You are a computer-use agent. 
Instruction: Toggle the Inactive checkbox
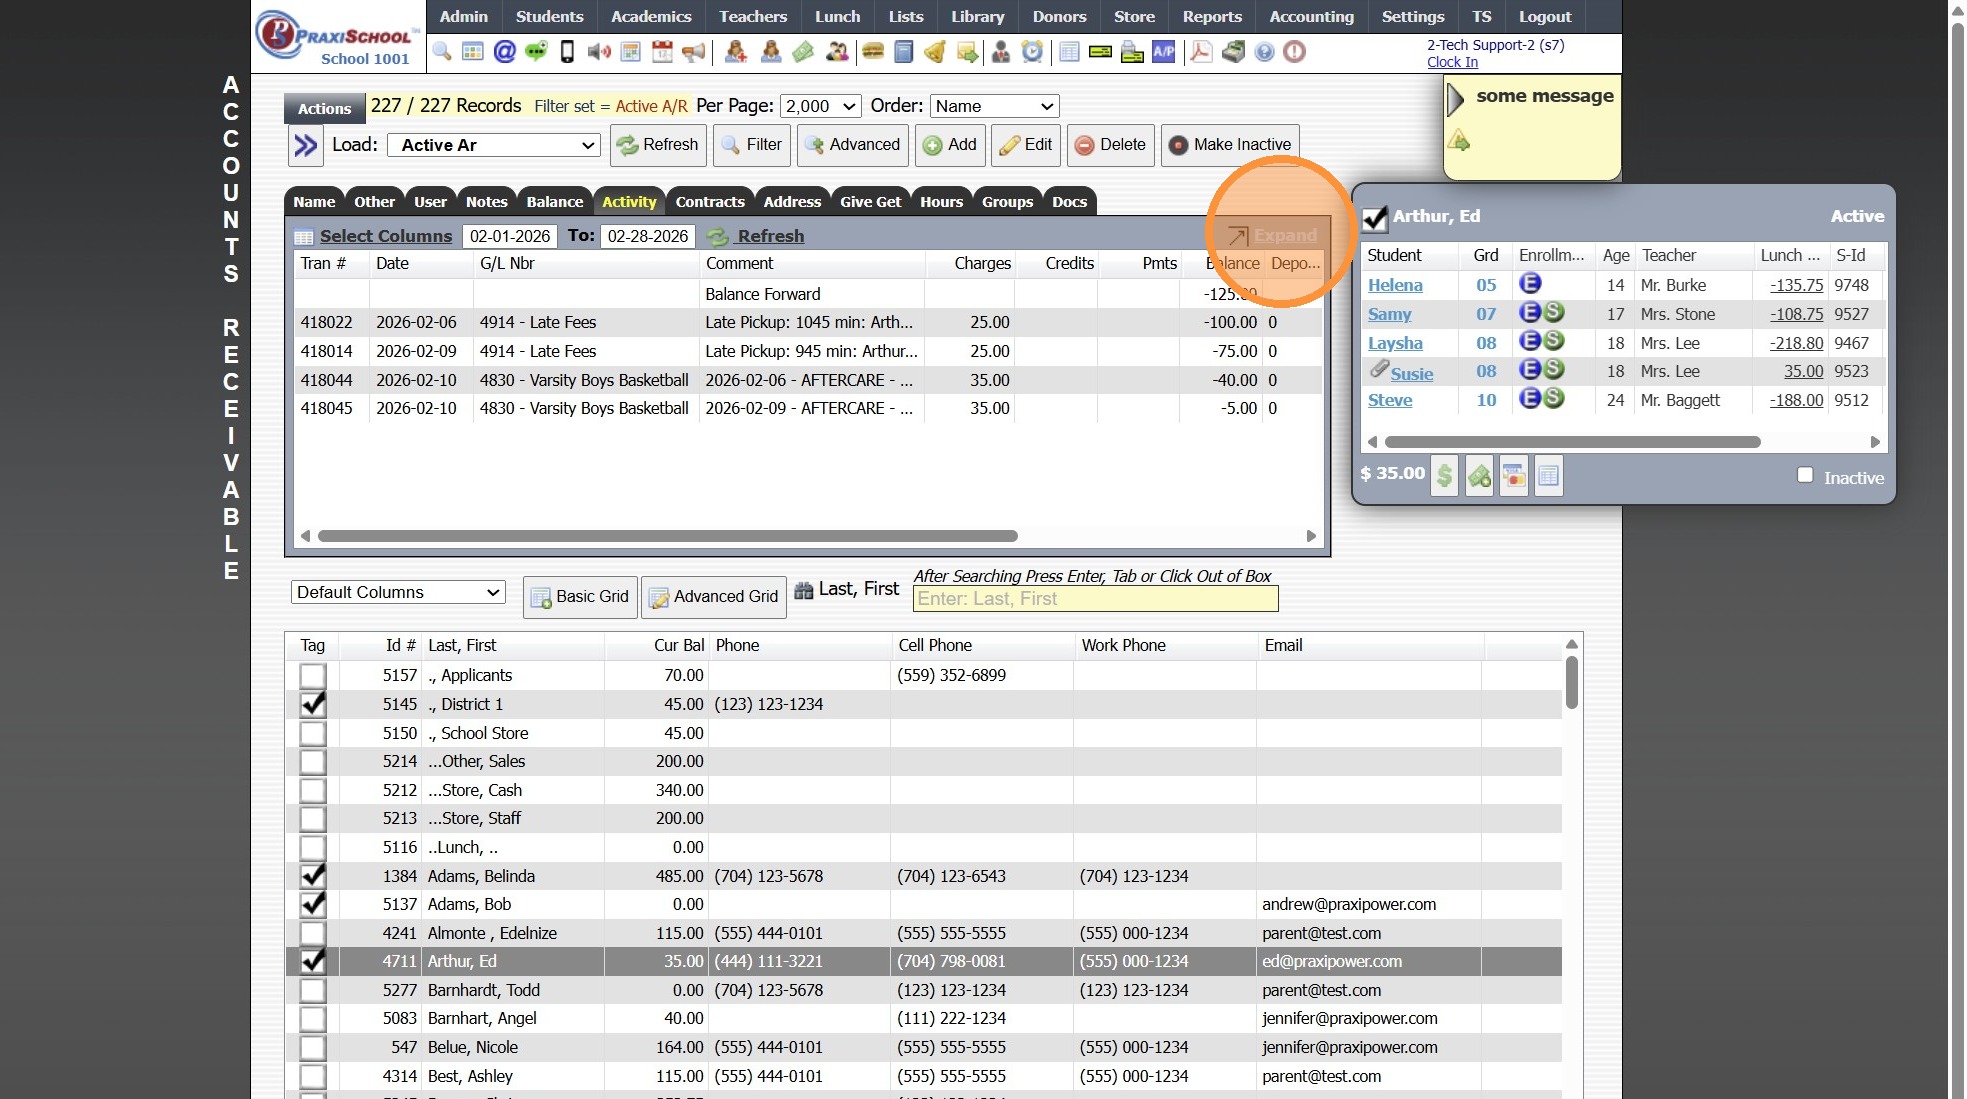coord(1805,476)
